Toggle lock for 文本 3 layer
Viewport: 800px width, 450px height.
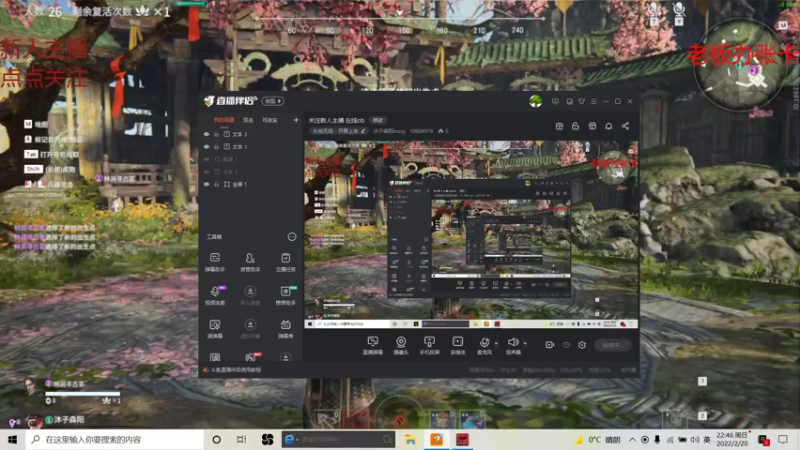click(x=216, y=134)
